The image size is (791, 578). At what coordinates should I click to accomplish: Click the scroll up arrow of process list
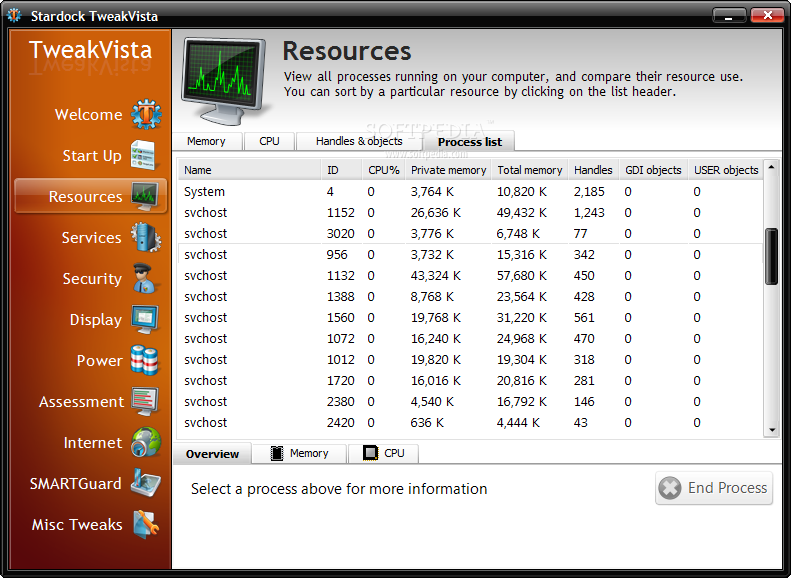771,166
